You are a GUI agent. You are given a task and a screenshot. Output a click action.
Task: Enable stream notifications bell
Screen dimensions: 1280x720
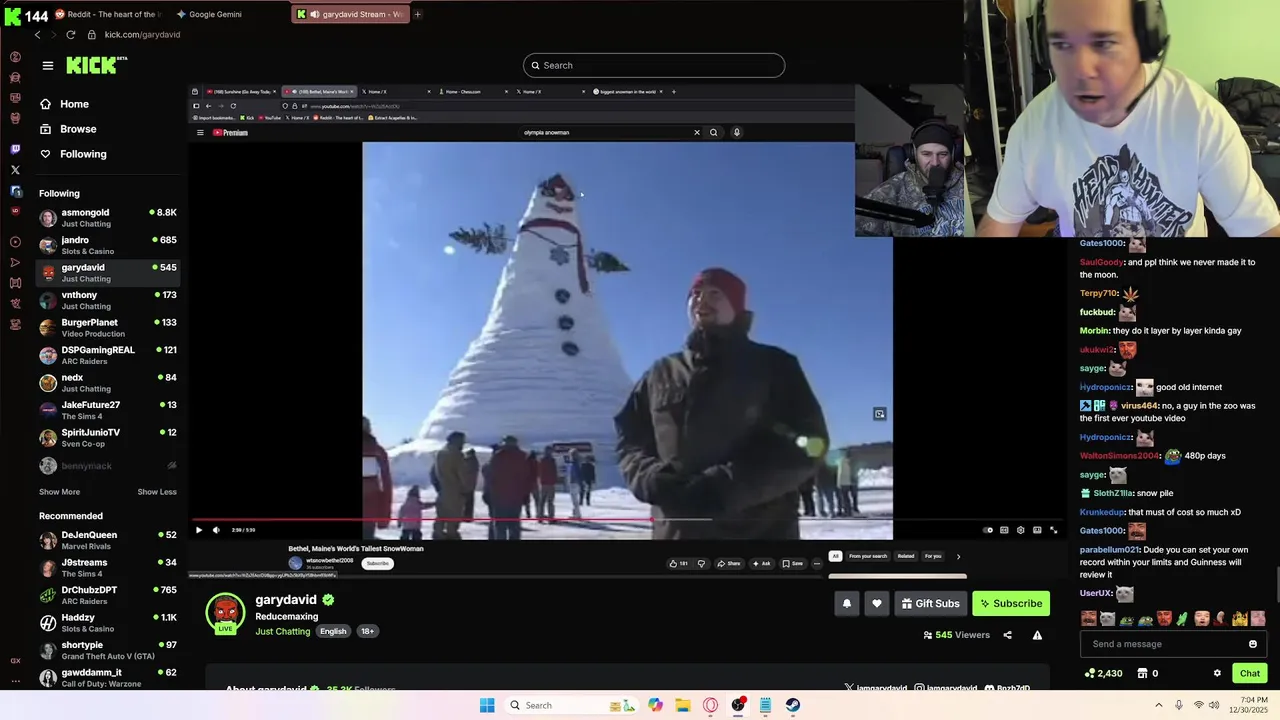847,603
